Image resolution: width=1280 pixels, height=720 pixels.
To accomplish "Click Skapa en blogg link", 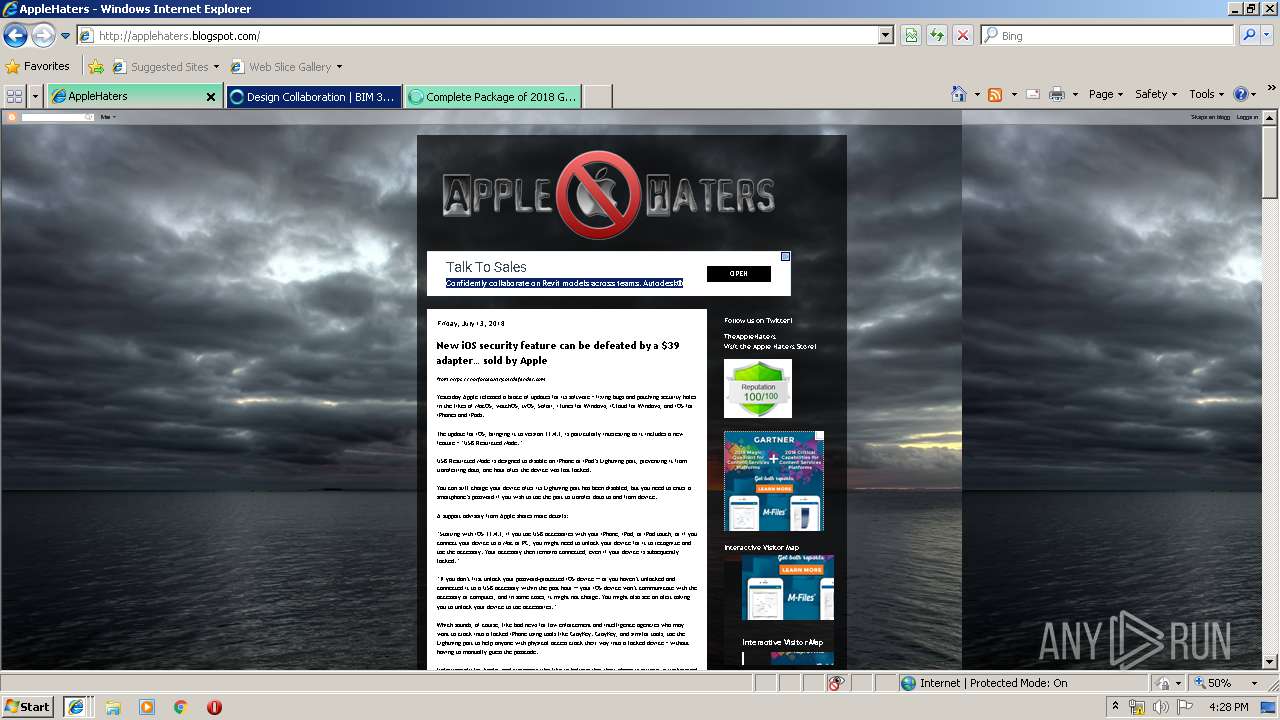I will coord(1210,117).
